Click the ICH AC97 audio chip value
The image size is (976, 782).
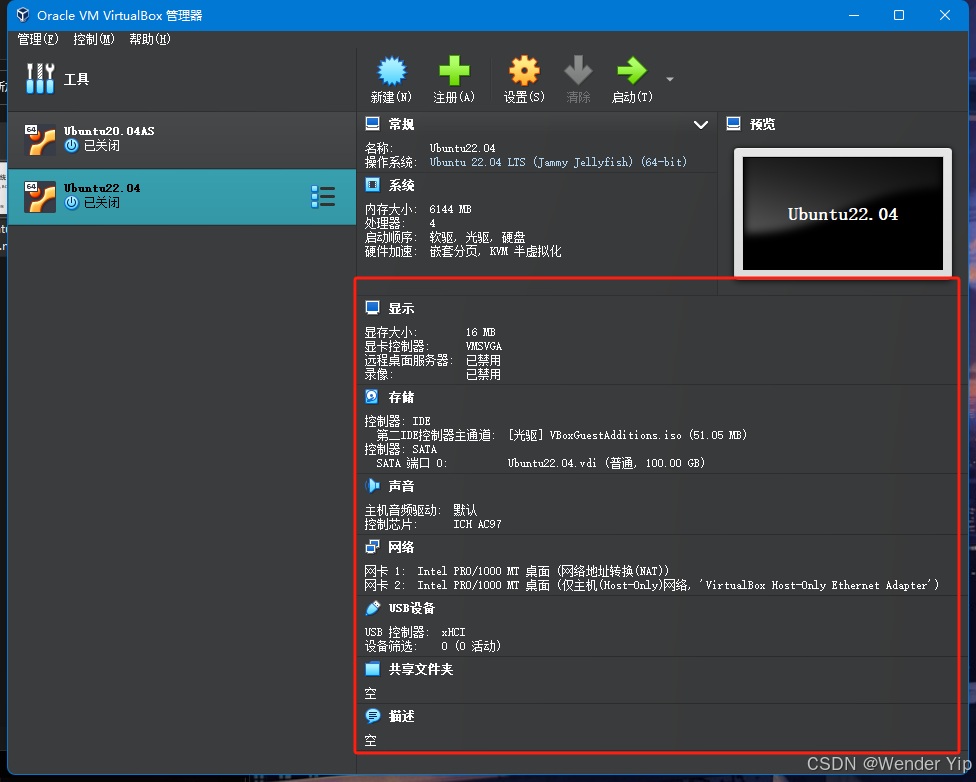point(477,524)
